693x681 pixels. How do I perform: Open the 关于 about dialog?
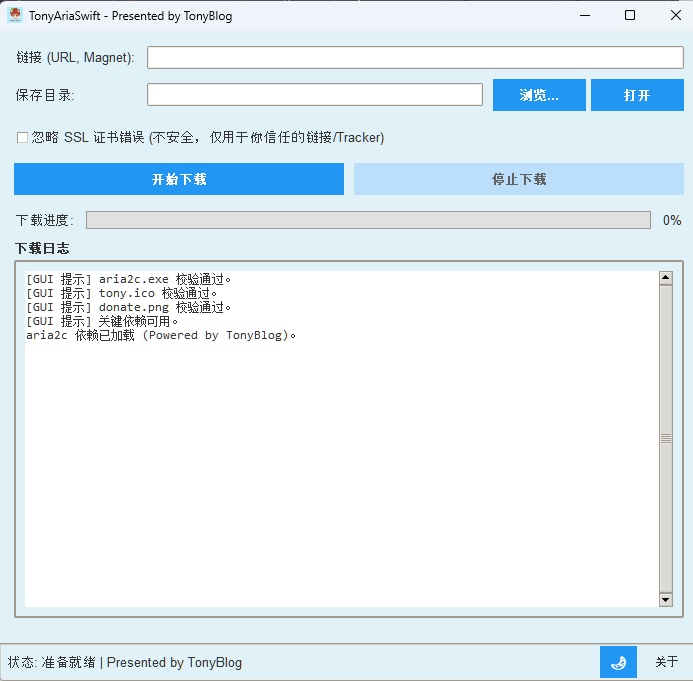pos(666,662)
